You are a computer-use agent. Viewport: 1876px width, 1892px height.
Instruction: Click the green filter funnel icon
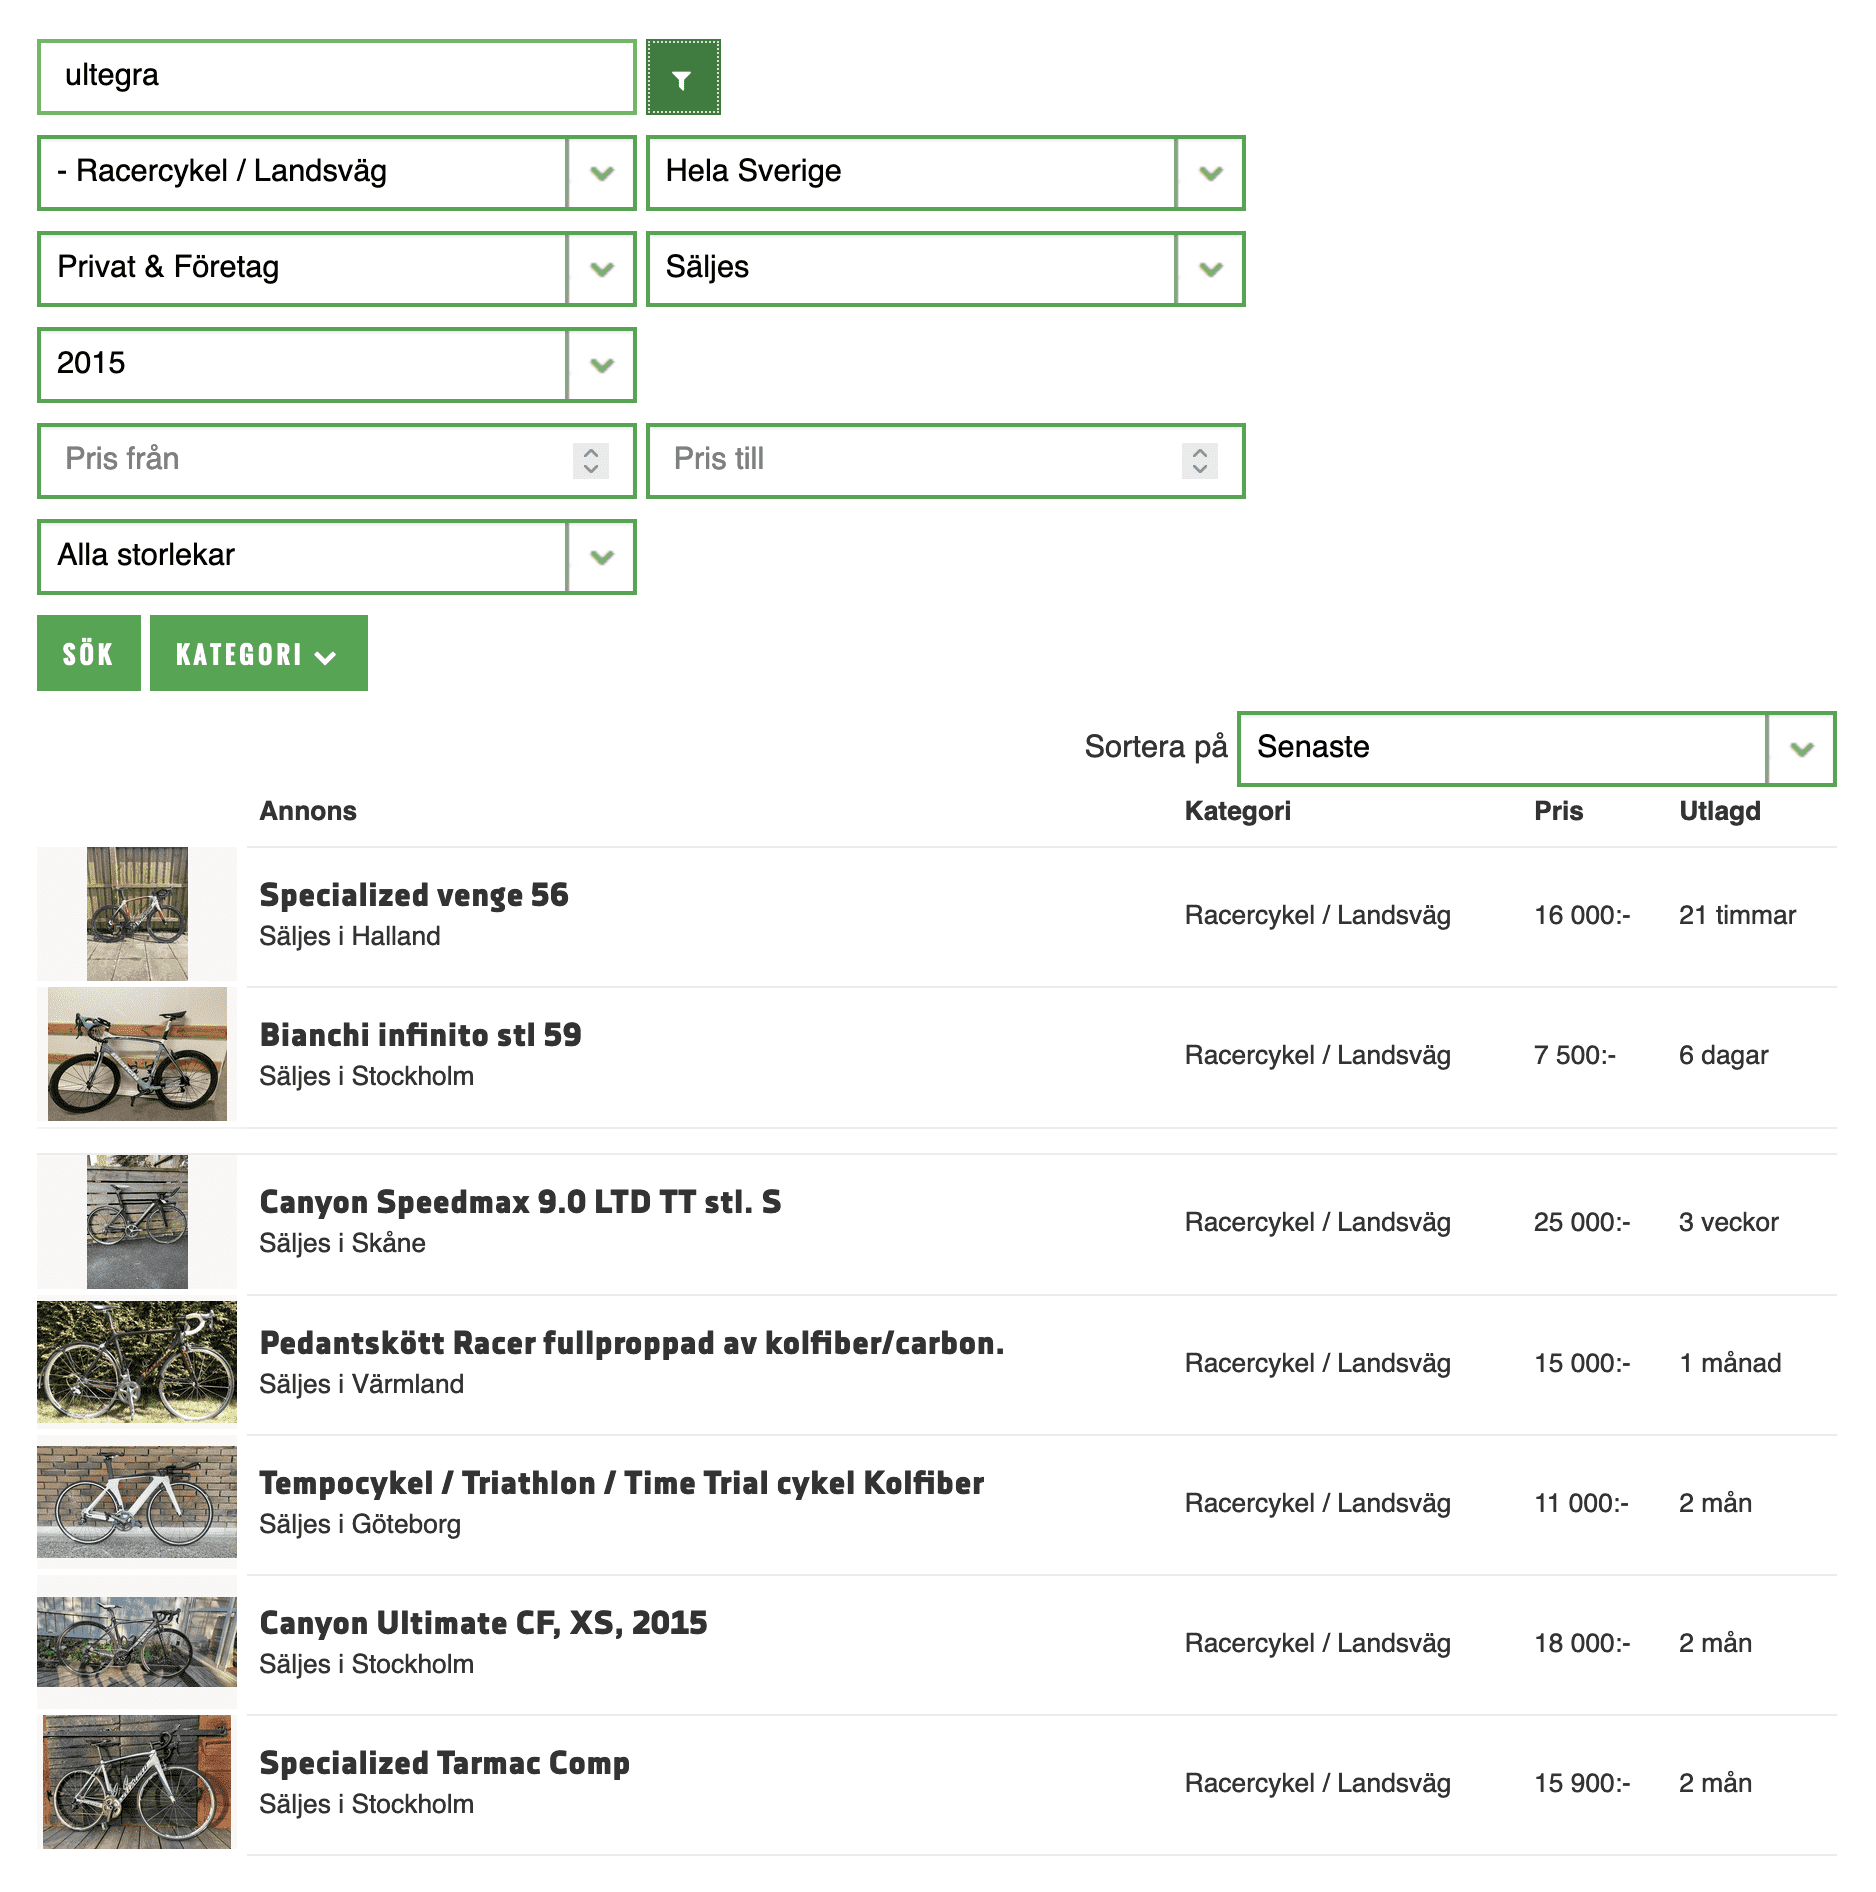(x=683, y=78)
